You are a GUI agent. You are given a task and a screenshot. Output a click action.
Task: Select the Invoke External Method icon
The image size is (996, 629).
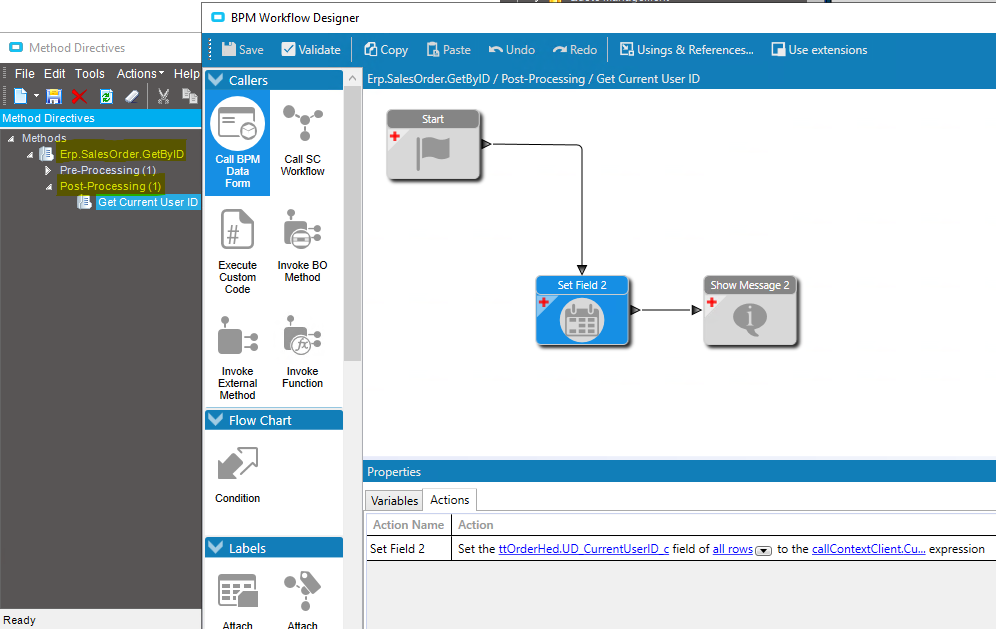point(238,358)
